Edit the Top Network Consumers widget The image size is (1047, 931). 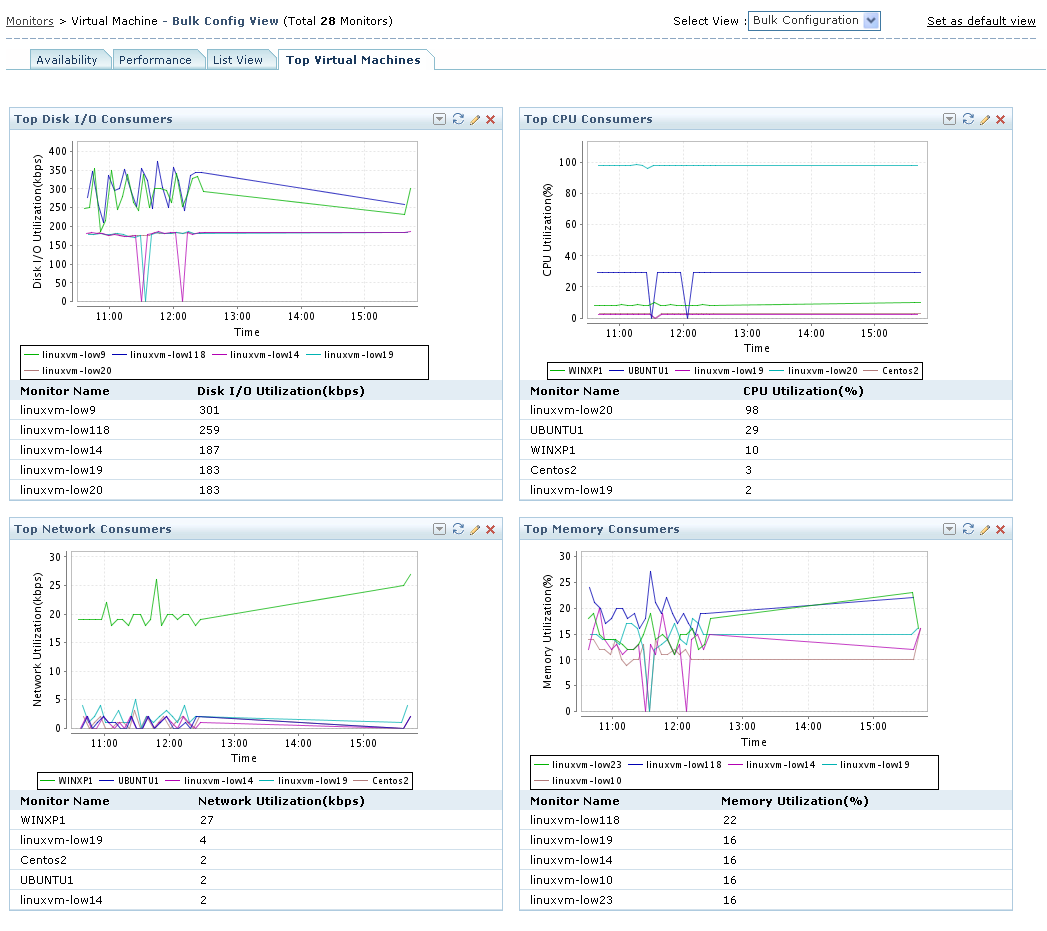[474, 529]
